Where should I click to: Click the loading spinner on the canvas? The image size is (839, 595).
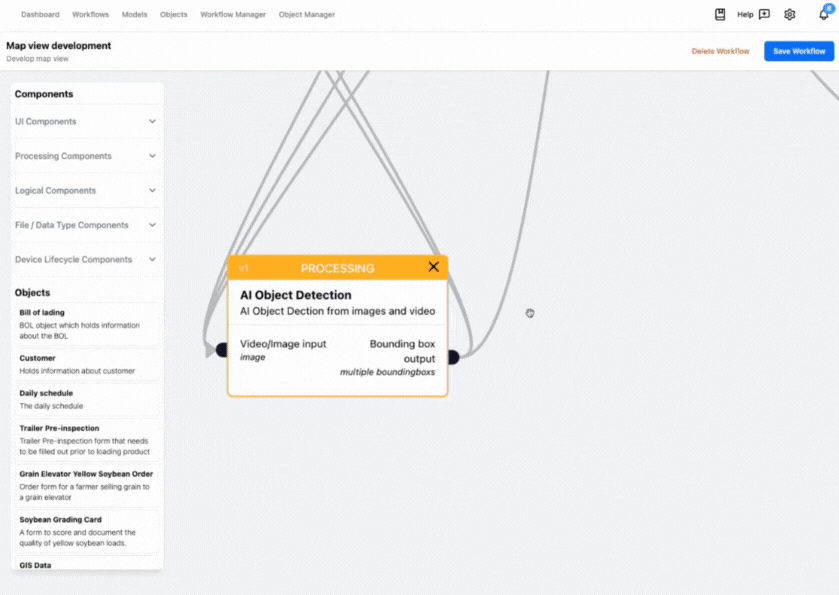pyautogui.click(x=530, y=313)
